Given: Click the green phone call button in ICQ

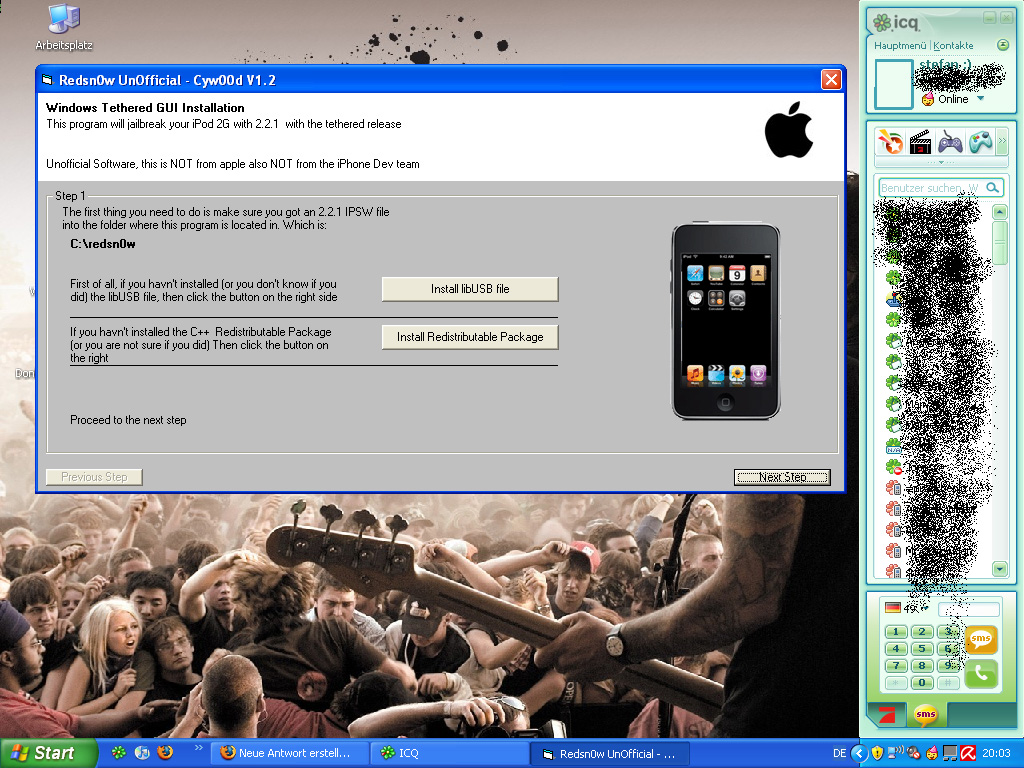Looking at the screenshot, I should coord(981,673).
